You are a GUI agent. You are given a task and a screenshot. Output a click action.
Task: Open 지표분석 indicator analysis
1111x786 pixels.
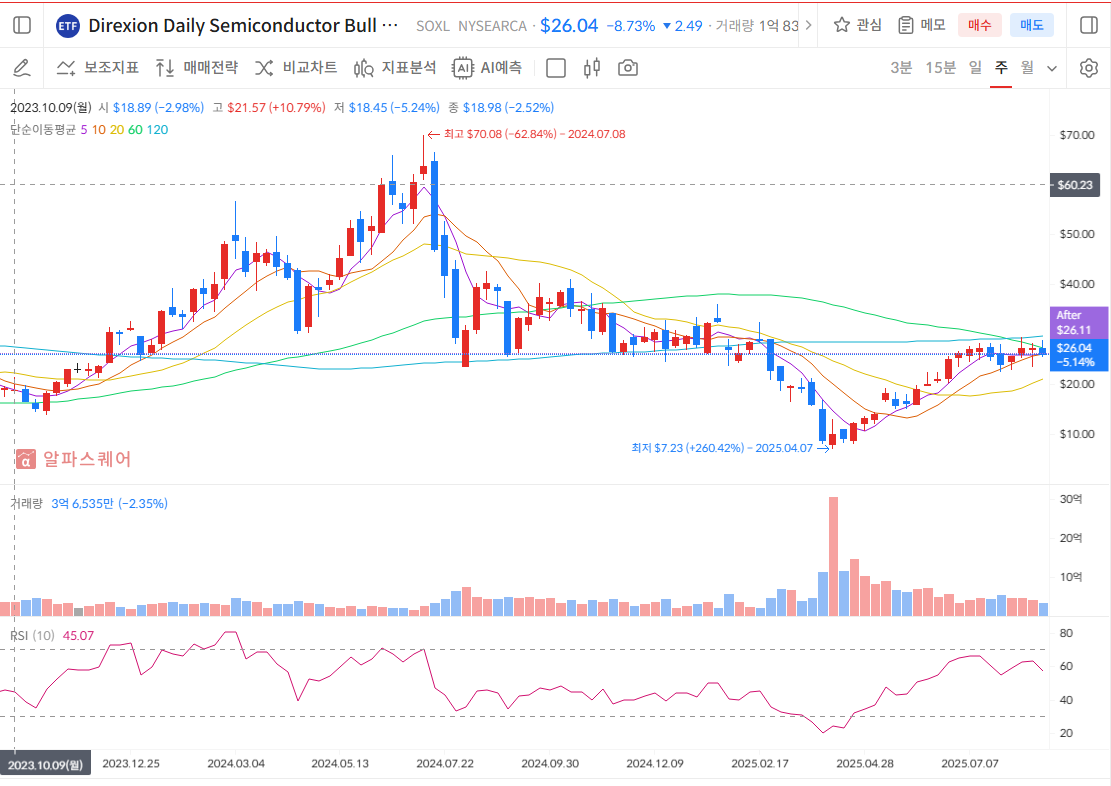pyautogui.click(x=395, y=68)
